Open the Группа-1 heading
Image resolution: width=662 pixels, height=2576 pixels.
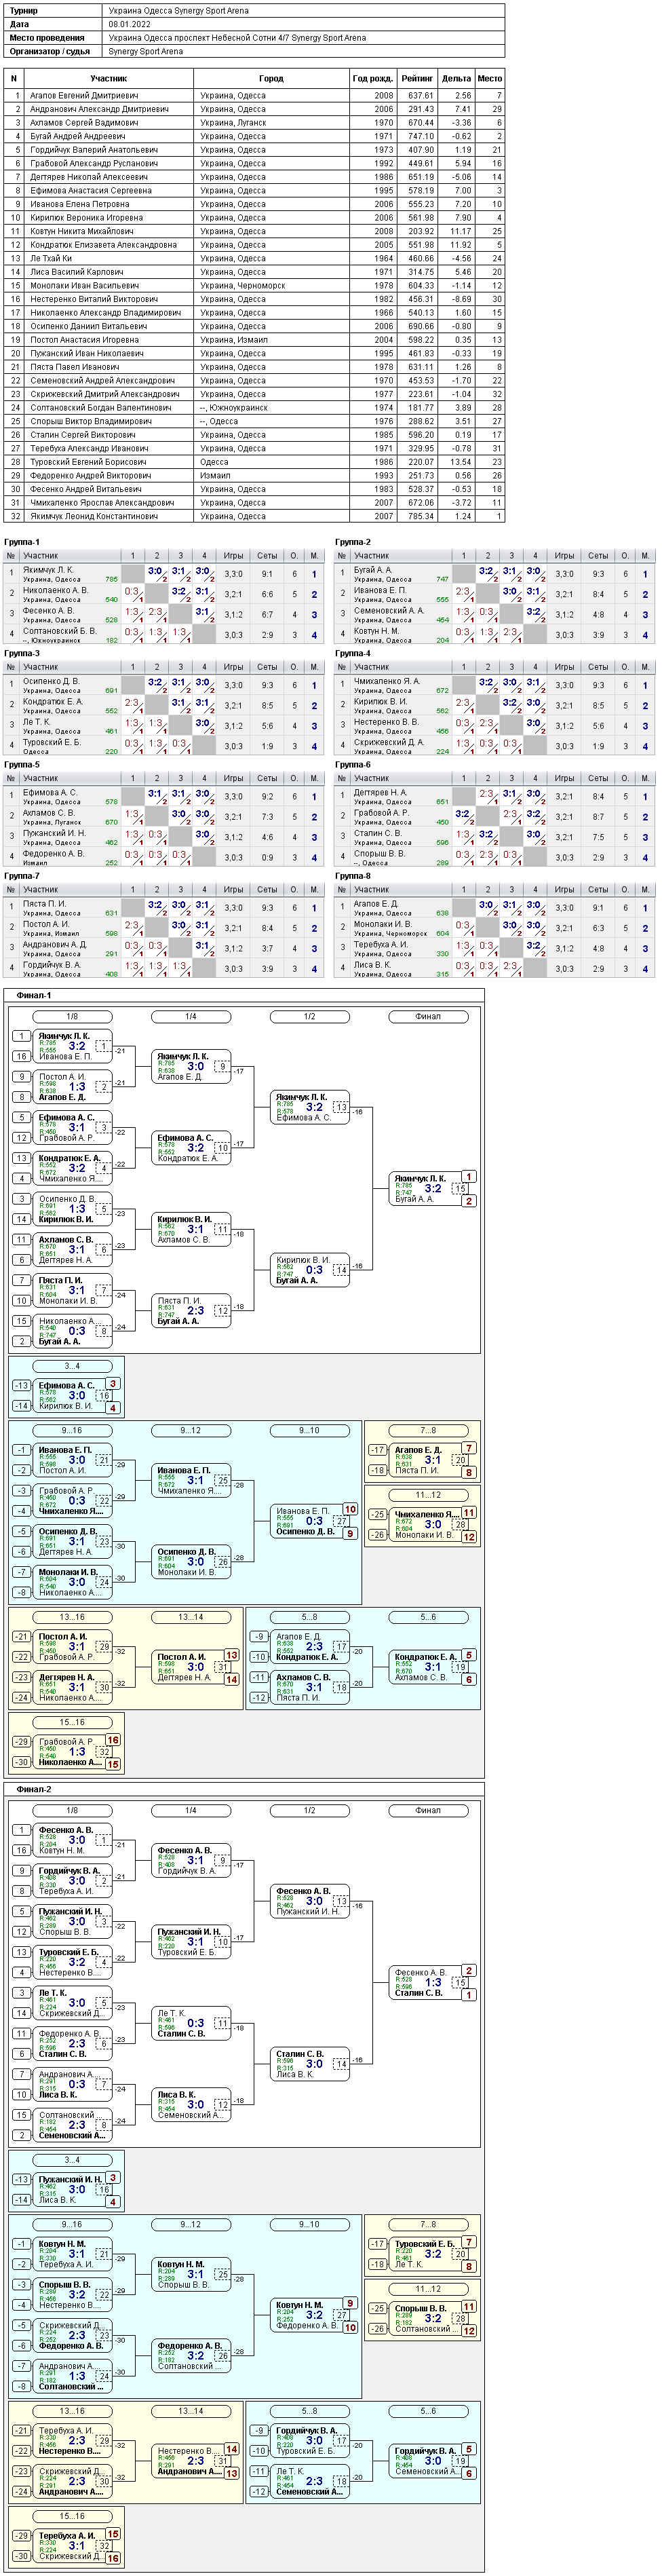[x=22, y=542]
